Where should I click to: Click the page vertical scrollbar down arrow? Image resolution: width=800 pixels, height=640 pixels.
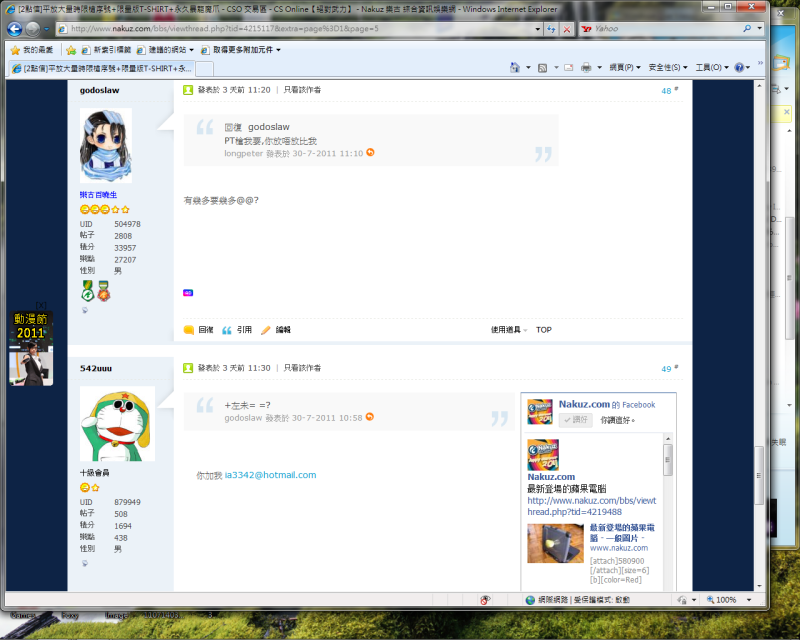pos(759,585)
